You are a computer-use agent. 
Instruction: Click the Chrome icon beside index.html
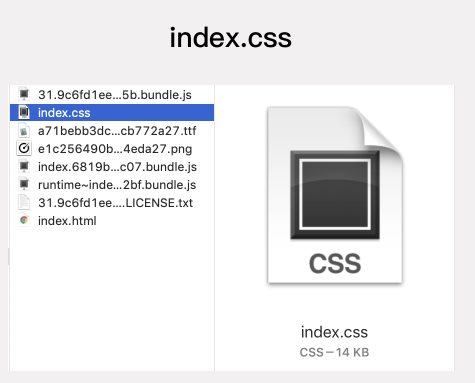click(x=24, y=220)
